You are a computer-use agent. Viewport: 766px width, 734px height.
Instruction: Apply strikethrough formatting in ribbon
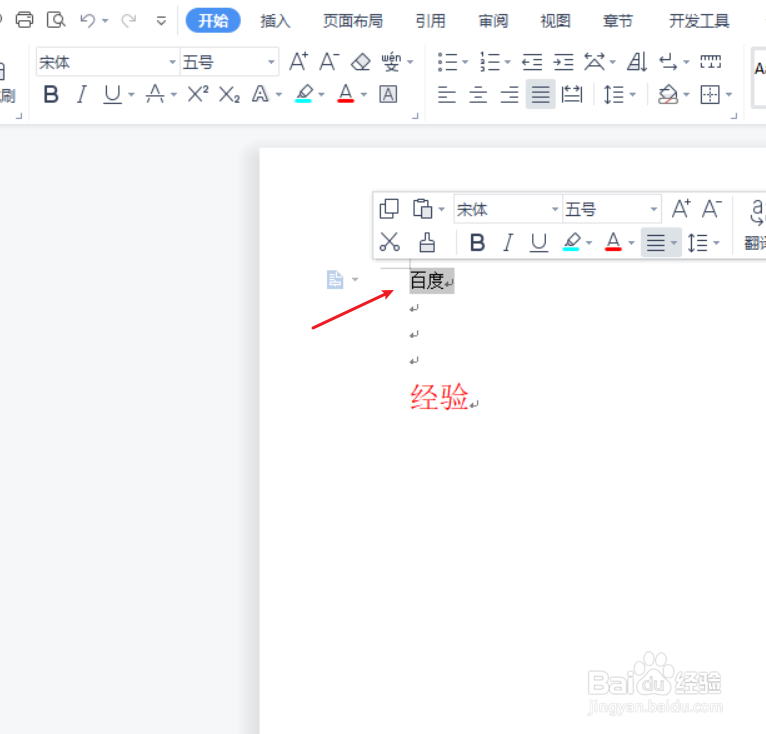pyautogui.click(x=155, y=94)
